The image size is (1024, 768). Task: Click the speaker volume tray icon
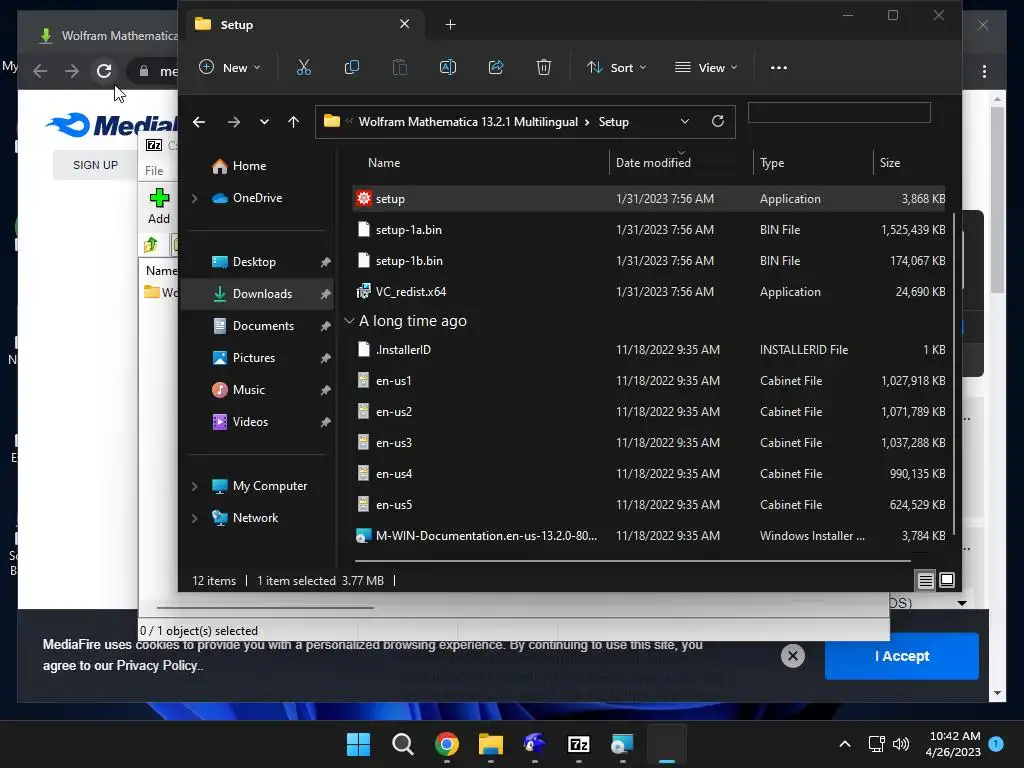tap(901, 744)
